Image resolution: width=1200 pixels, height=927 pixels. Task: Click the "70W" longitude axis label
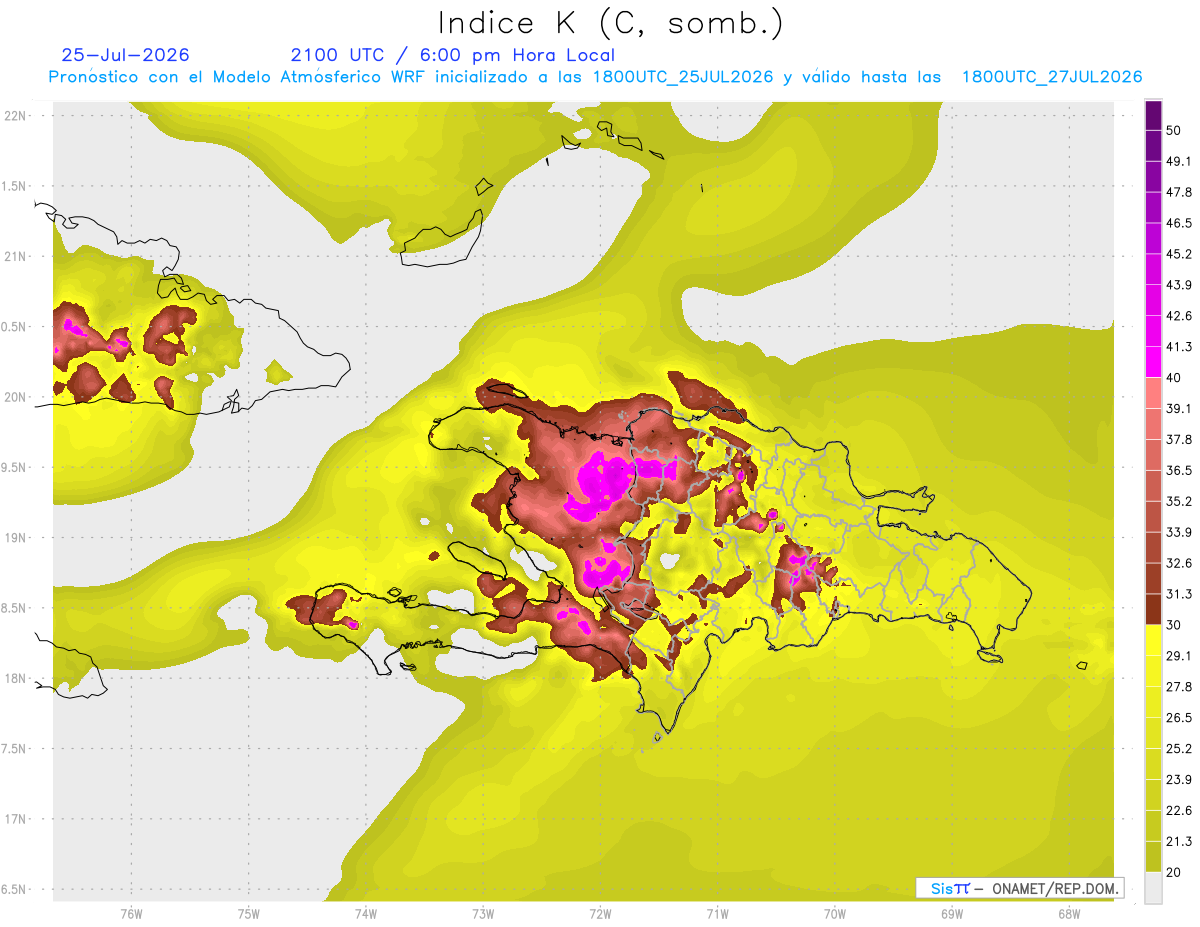point(835,915)
